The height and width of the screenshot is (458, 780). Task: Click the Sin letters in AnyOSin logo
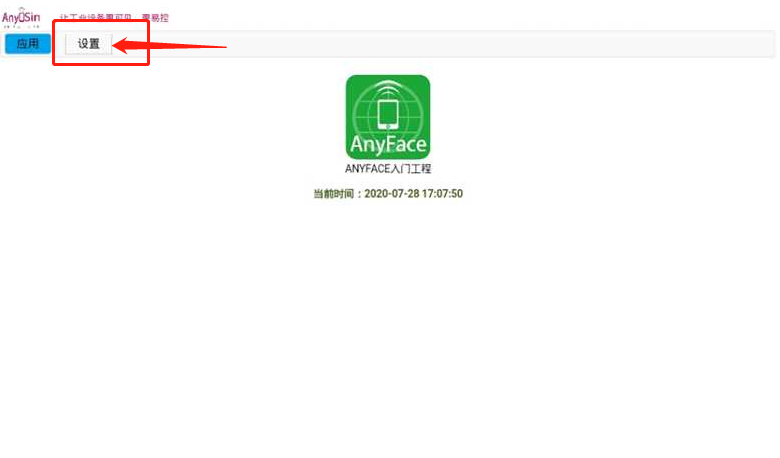[x=33, y=16]
